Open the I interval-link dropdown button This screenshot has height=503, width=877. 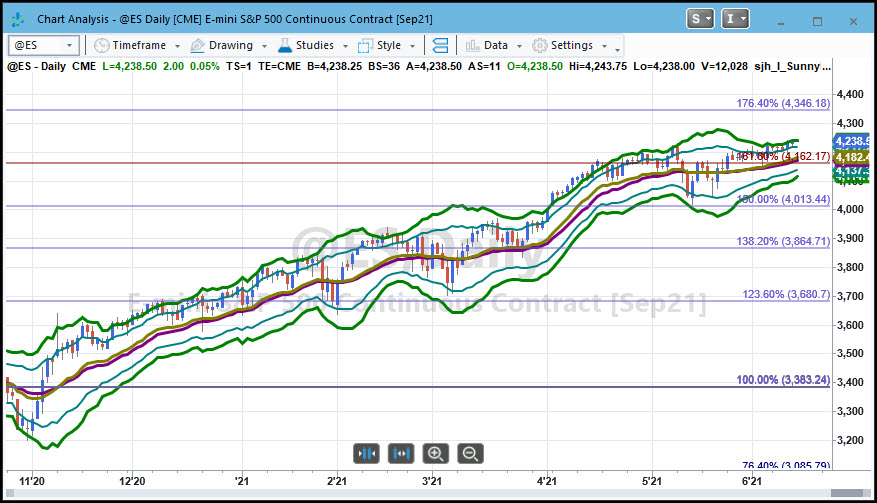(x=735, y=19)
